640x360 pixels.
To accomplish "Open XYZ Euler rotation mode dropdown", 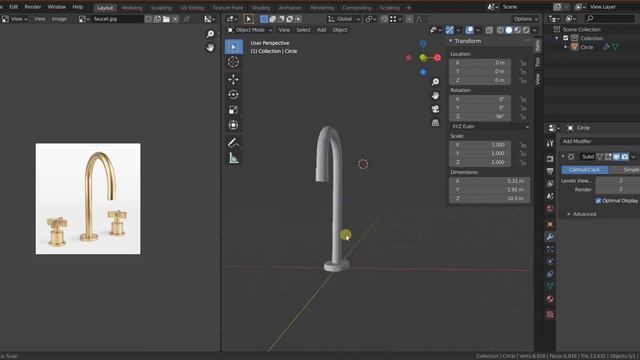I will click(x=490, y=127).
